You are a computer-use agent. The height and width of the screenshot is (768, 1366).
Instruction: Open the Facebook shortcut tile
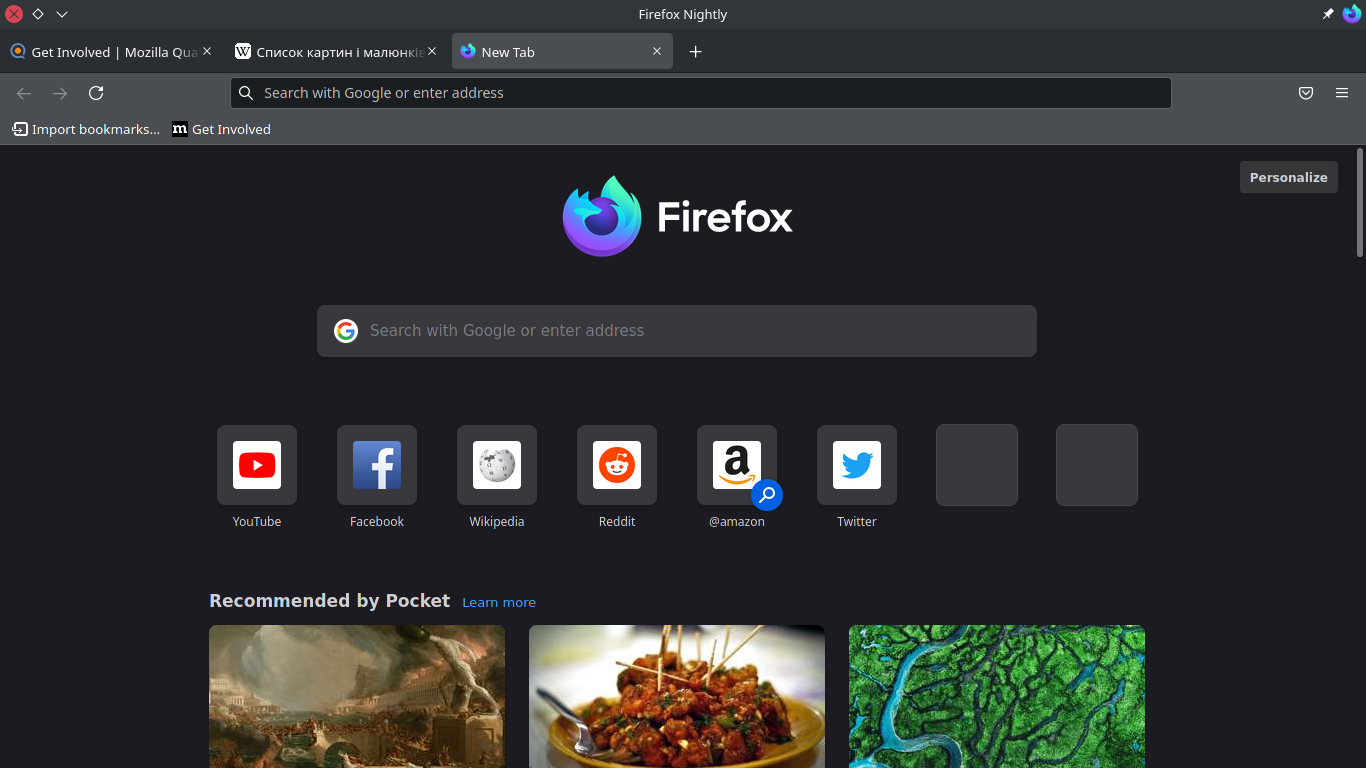pos(377,465)
